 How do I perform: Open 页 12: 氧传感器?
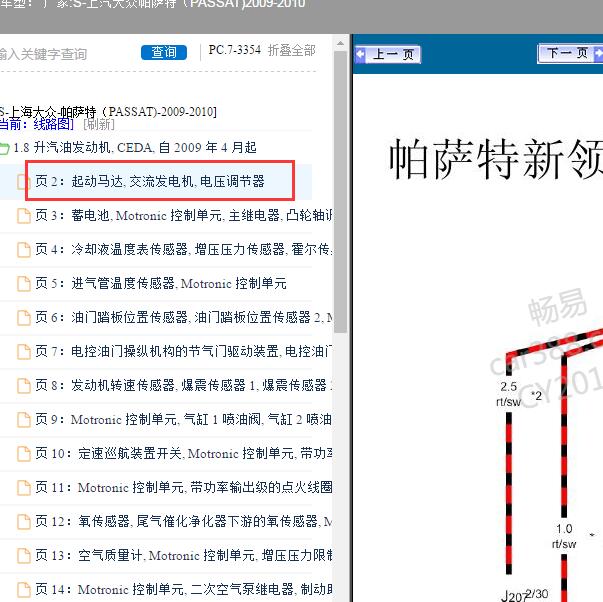(x=184, y=521)
